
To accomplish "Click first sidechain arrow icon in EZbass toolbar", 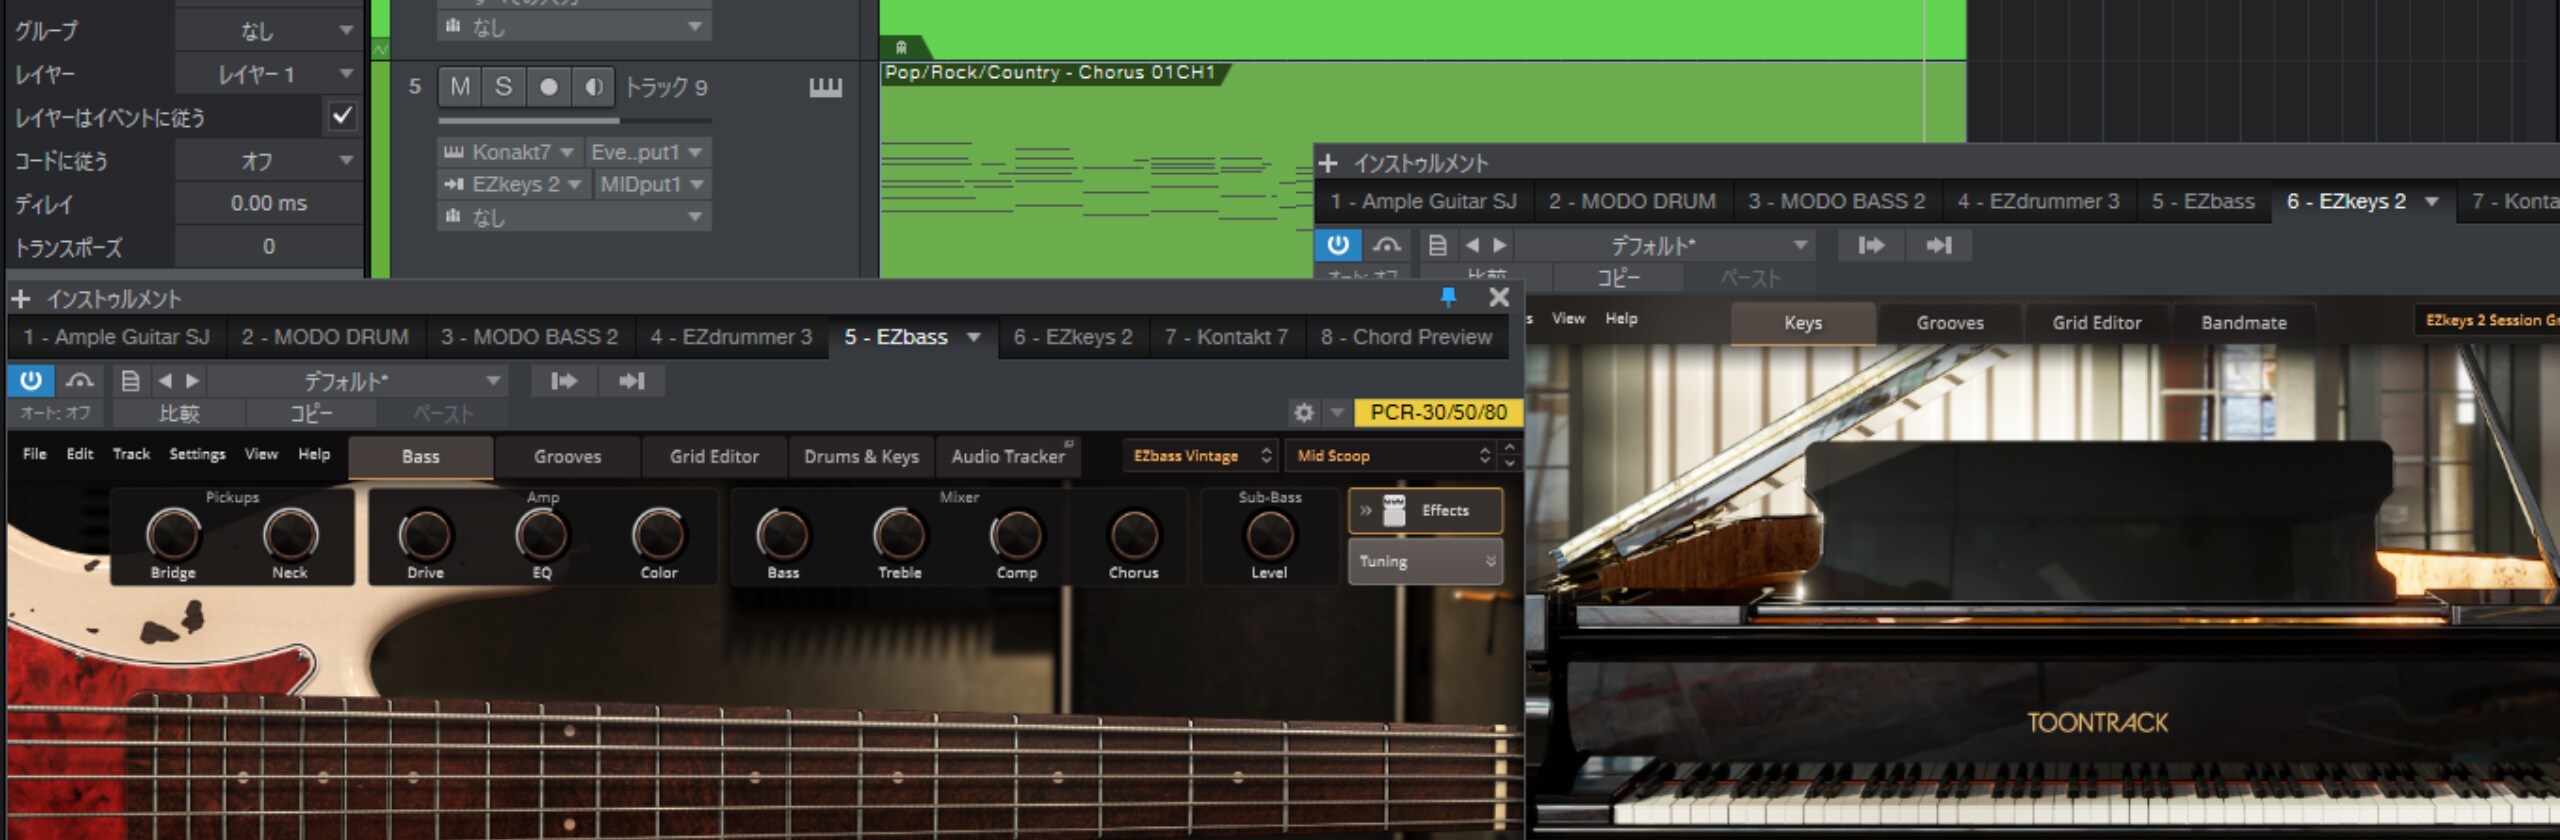I will click(564, 381).
